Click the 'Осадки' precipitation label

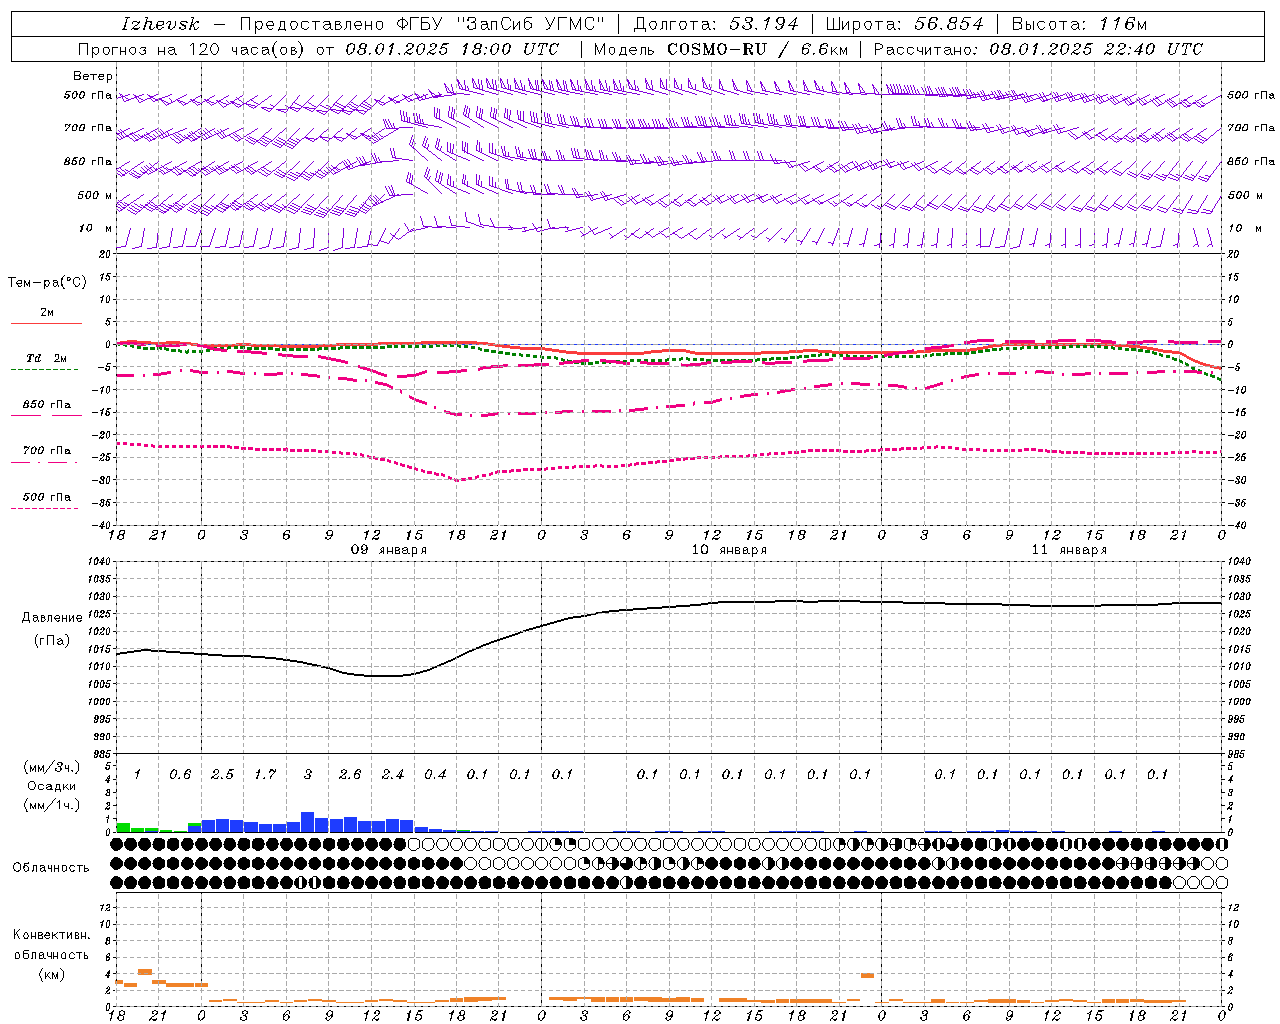52,786
